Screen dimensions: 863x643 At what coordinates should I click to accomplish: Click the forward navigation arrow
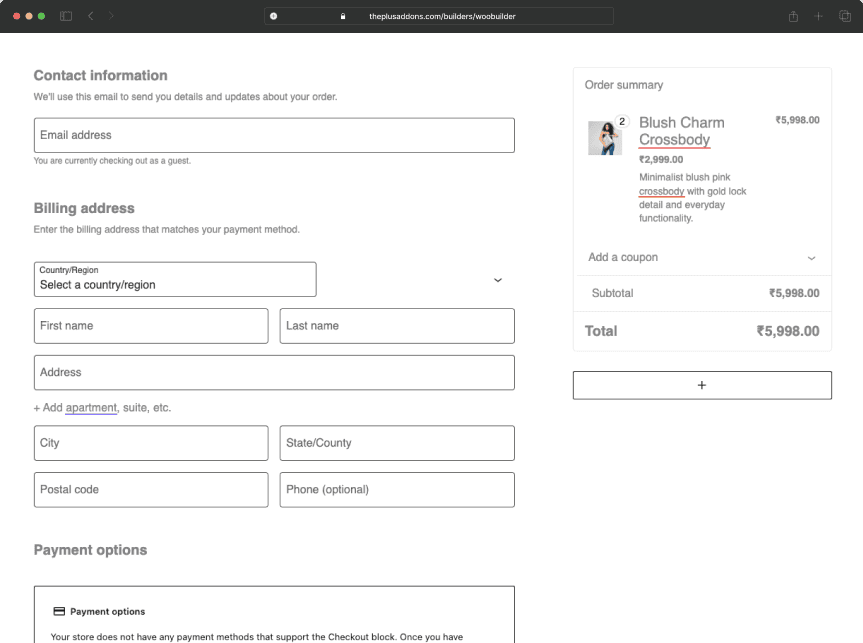110,16
